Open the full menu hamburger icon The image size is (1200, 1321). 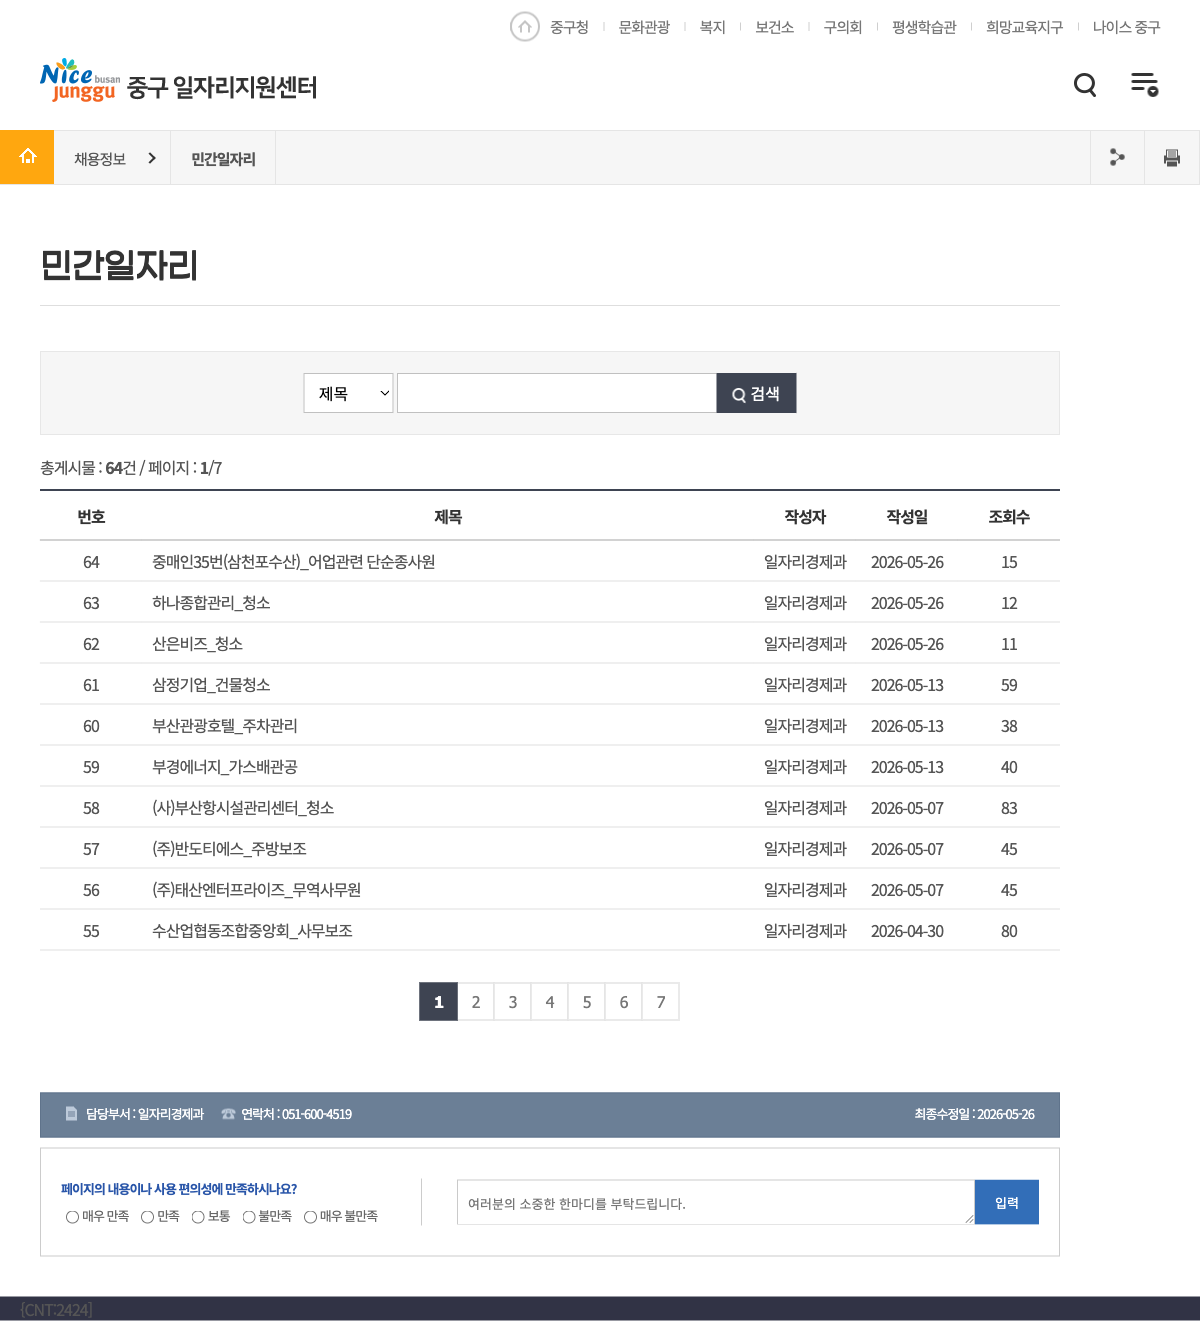(x=1144, y=85)
